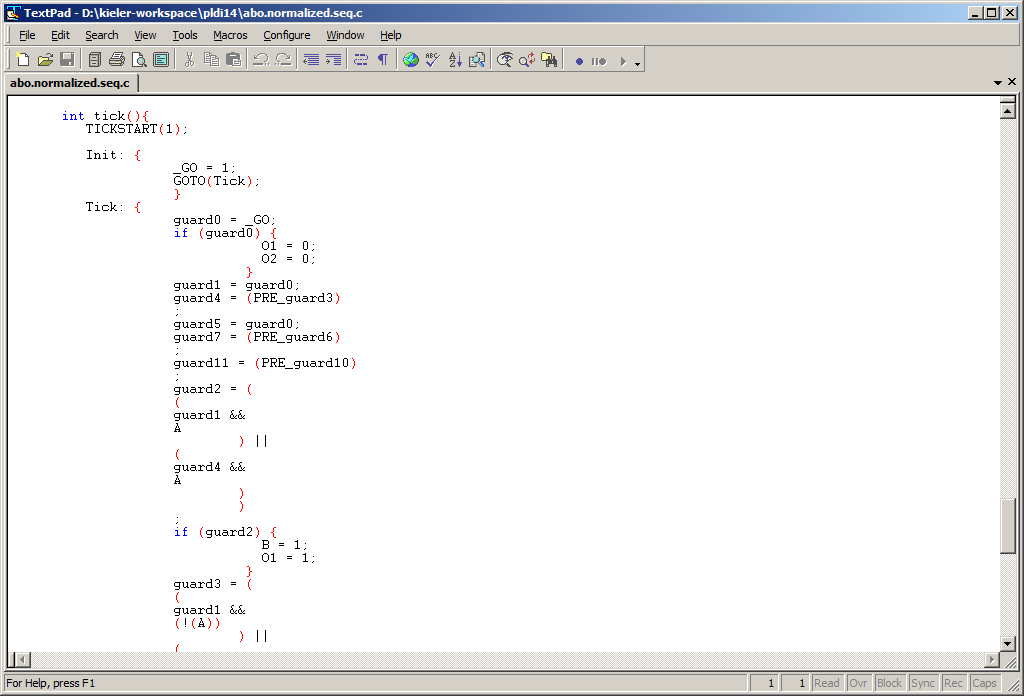
Task: Create a new document with toolbar icon
Action: 23,60
